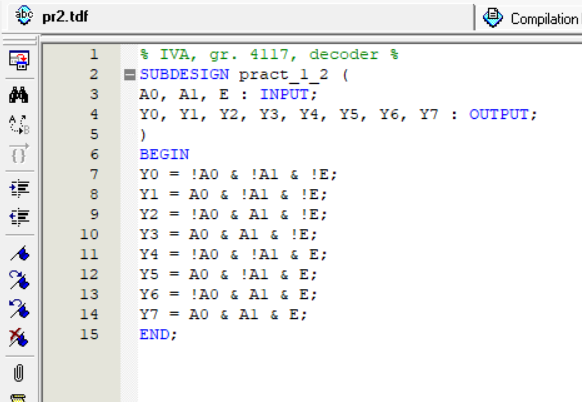Switch to the pr2.tdf tab
This screenshot has width=582, height=402.
[x=238, y=17]
